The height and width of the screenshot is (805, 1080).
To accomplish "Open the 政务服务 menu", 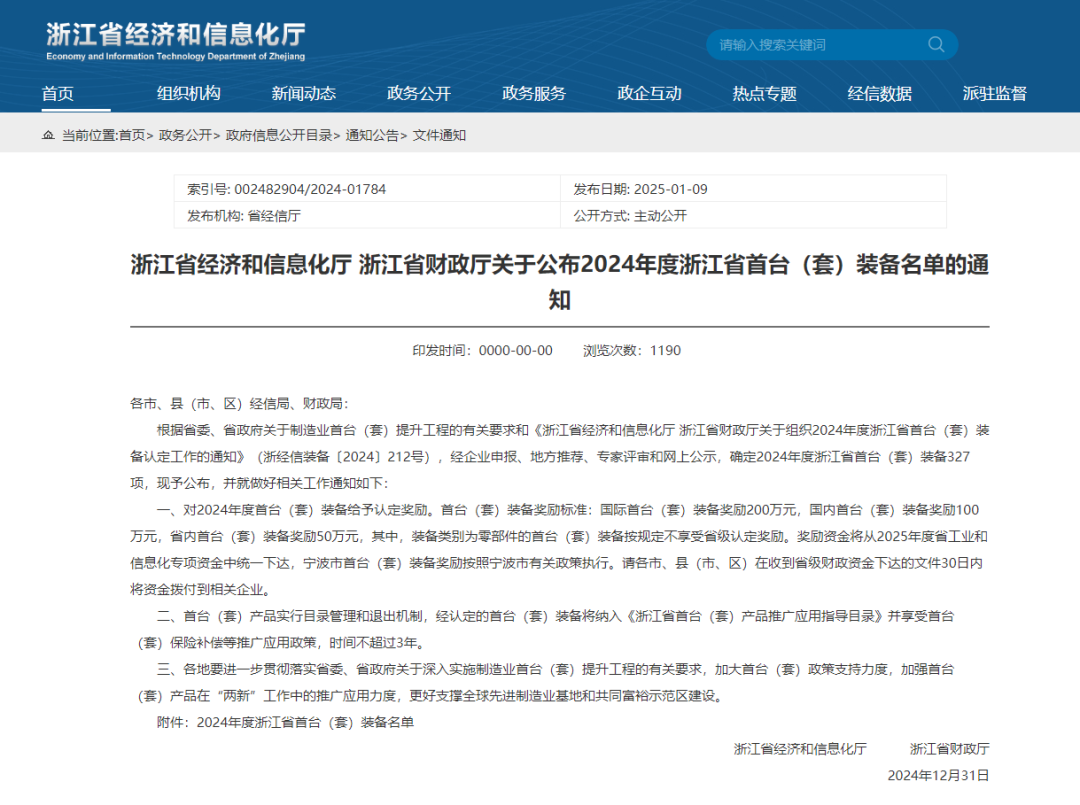I will tap(534, 93).
